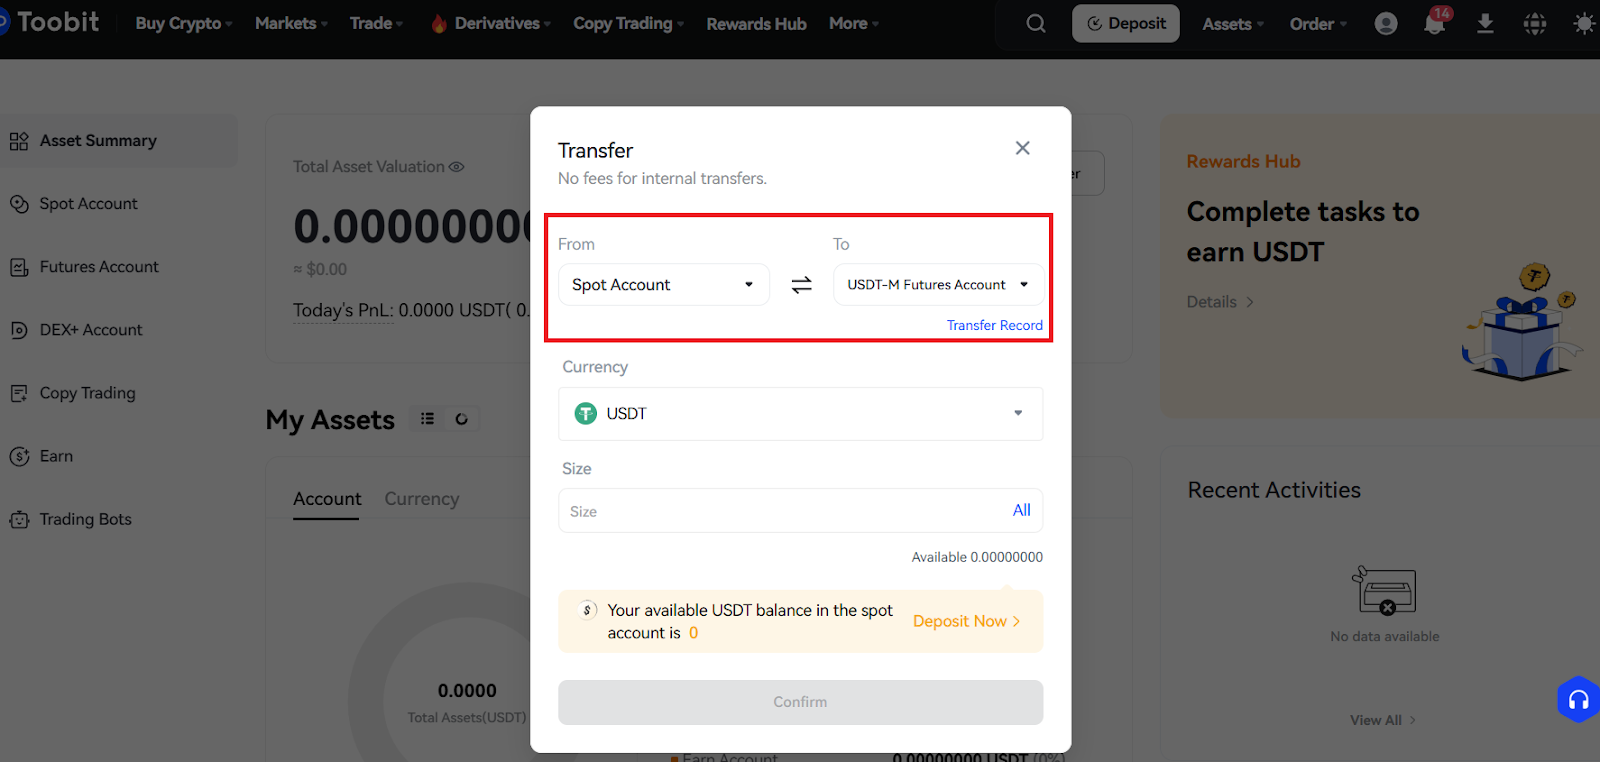Click the Available 0.00000000 text

tap(977, 557)
